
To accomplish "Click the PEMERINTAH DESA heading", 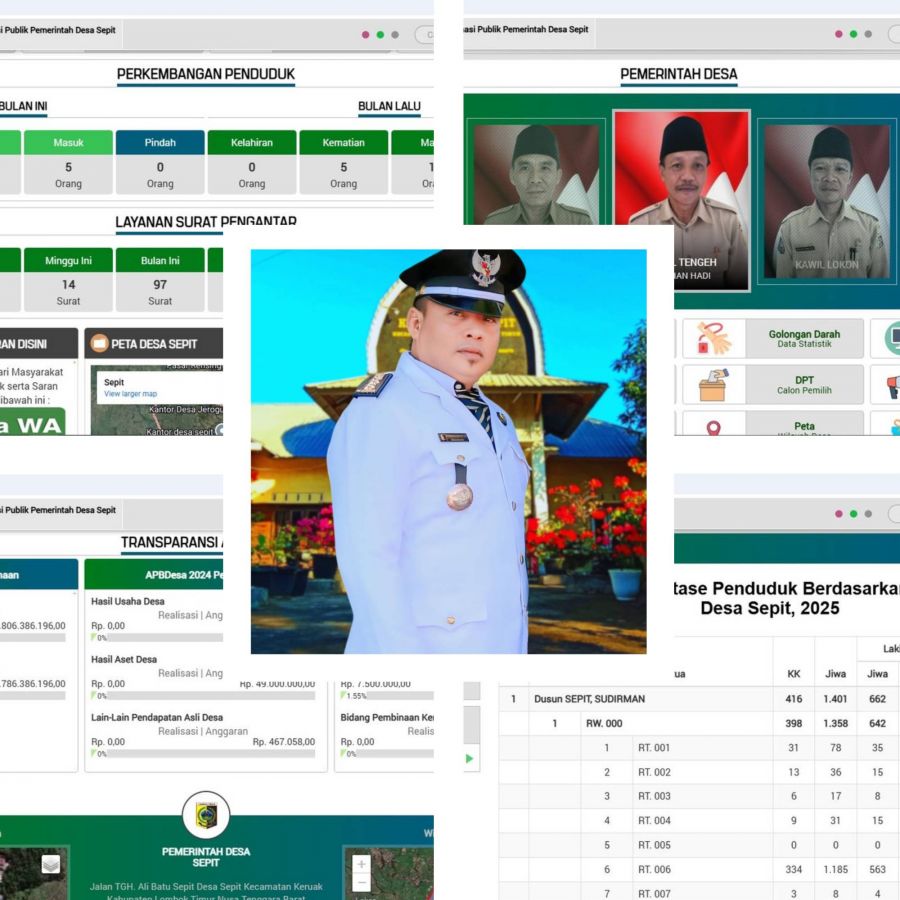I will click(x=678, y=74).
